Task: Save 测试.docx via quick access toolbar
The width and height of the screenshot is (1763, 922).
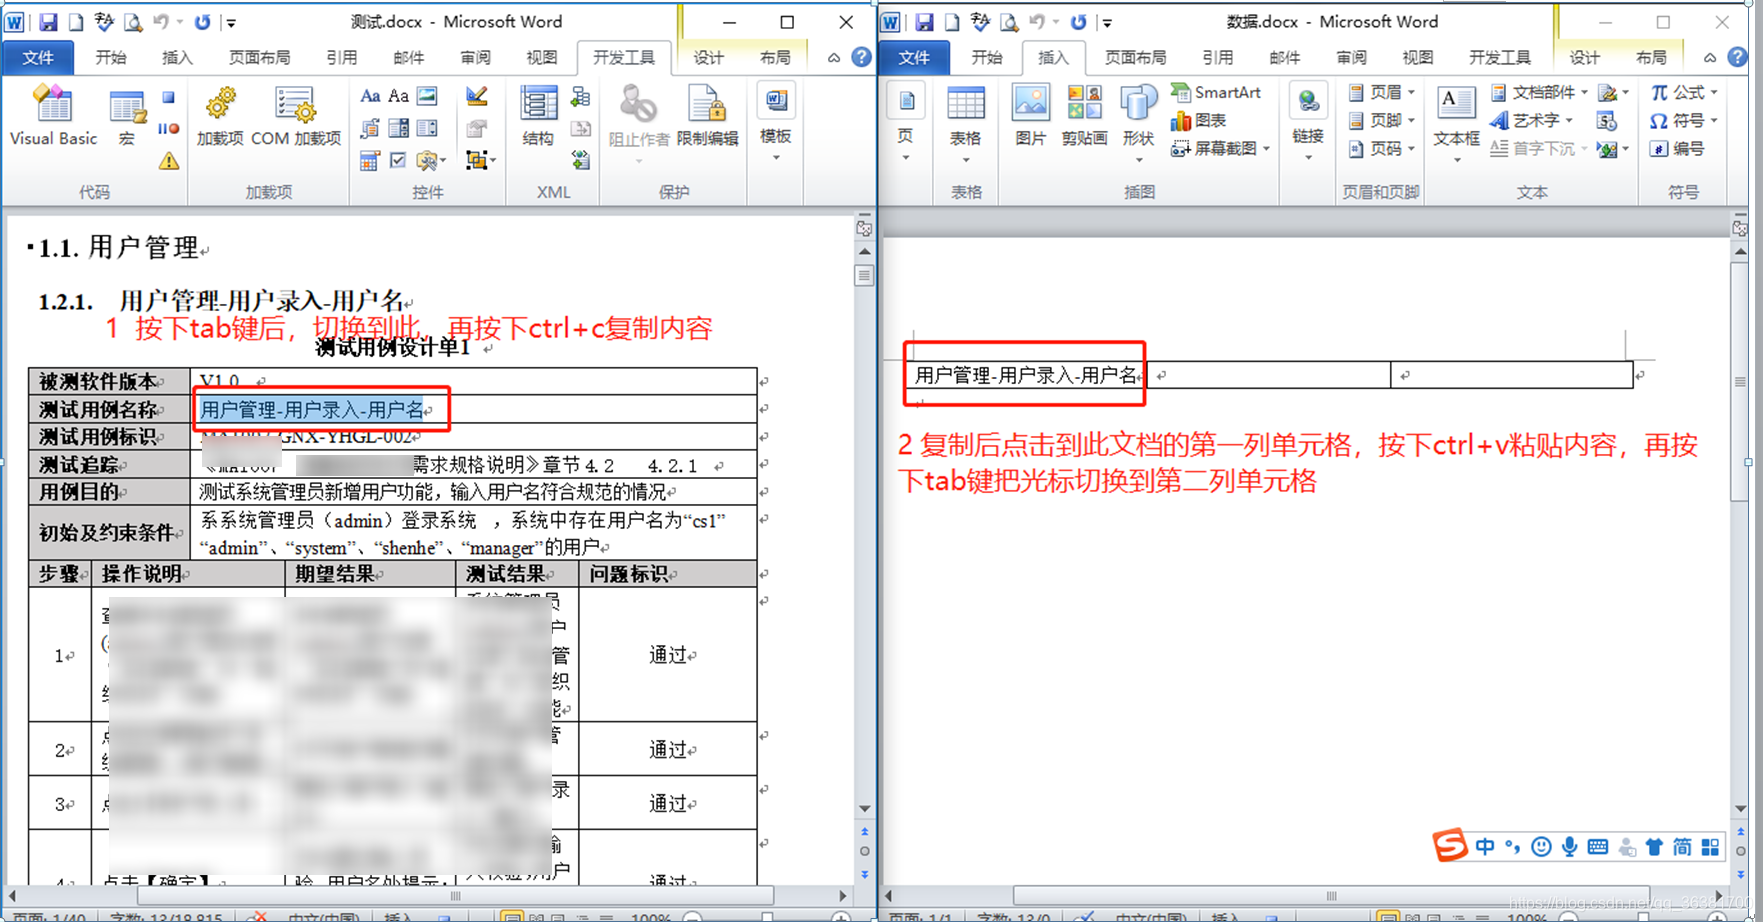Action: tap(47, 22)
